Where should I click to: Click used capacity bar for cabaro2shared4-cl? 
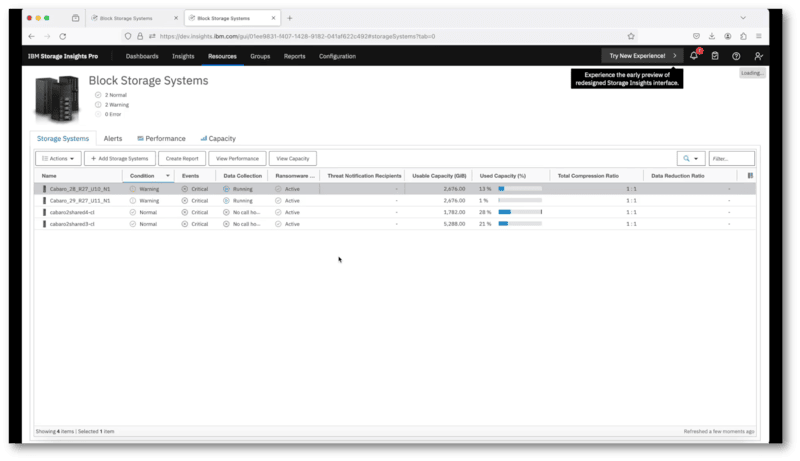(520, 212)
